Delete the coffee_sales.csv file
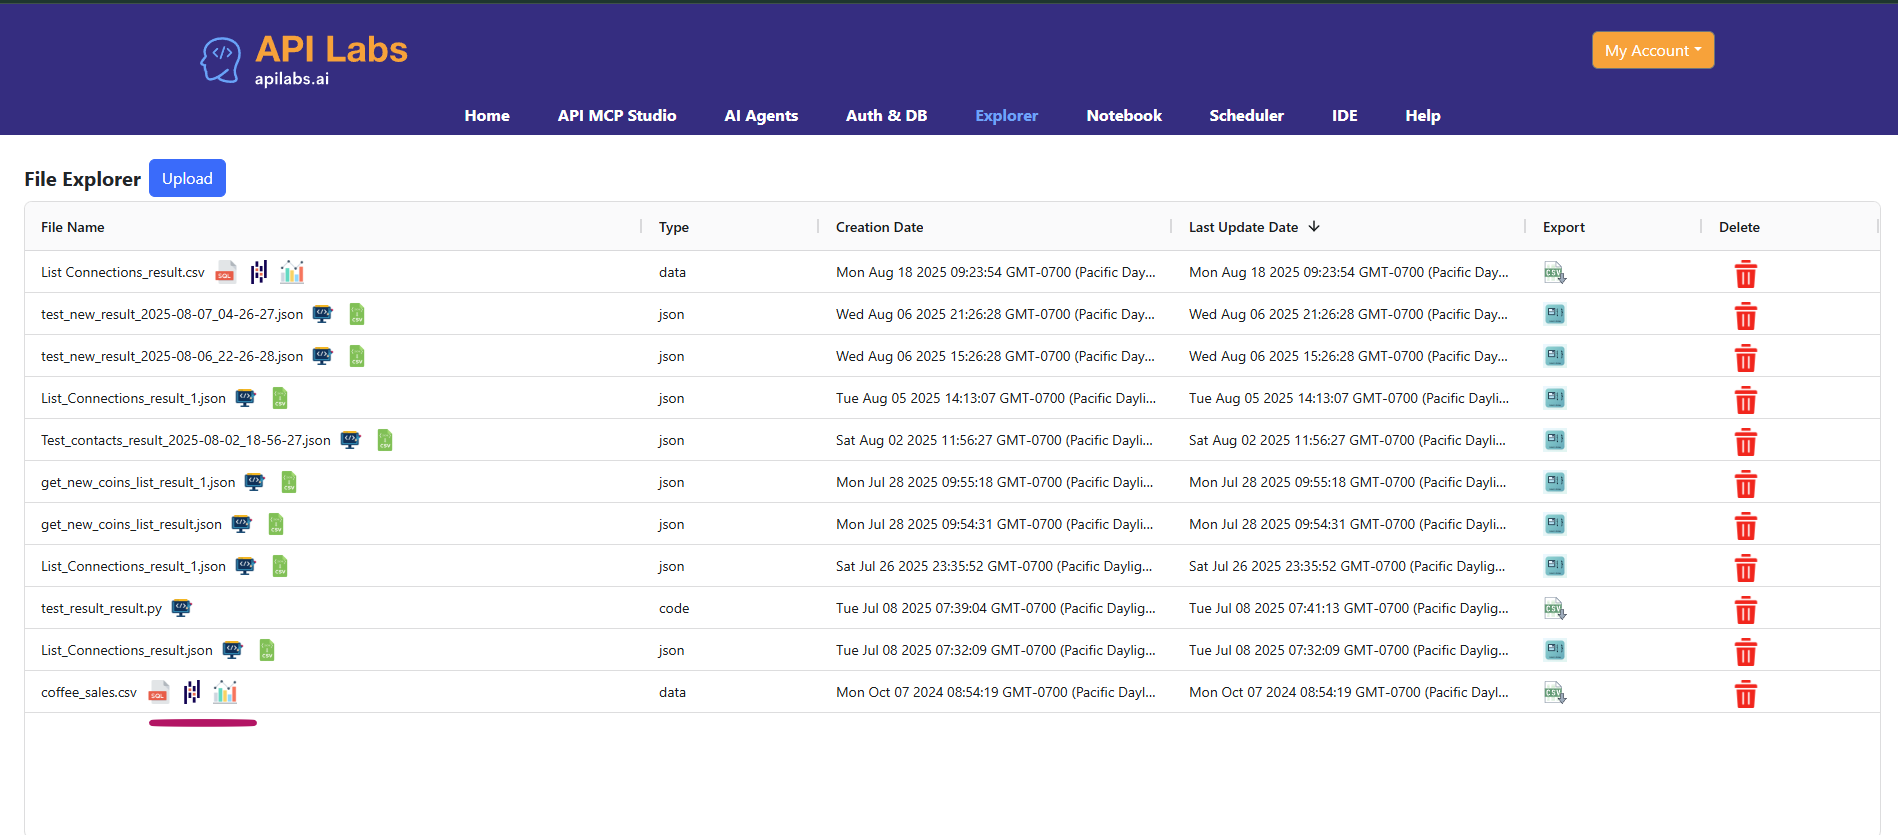The image size is (1898, 835). [x=1745, y=693]
